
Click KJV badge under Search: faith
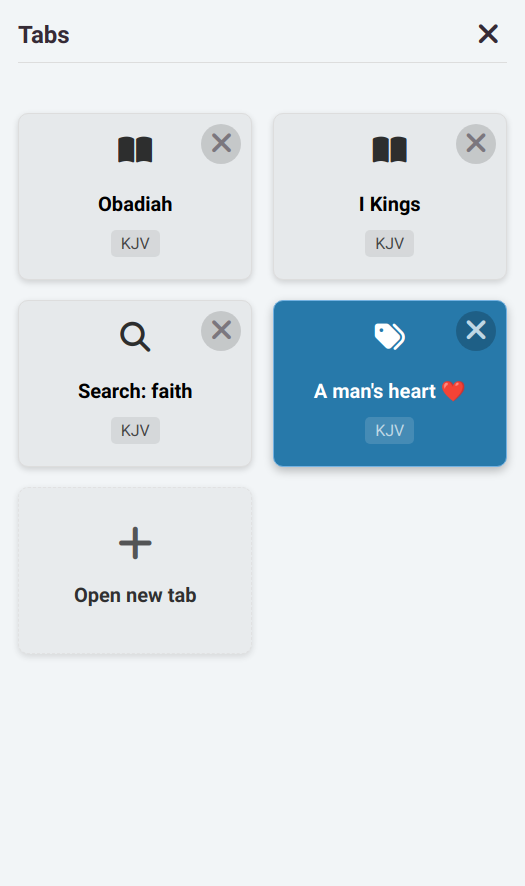135,431
